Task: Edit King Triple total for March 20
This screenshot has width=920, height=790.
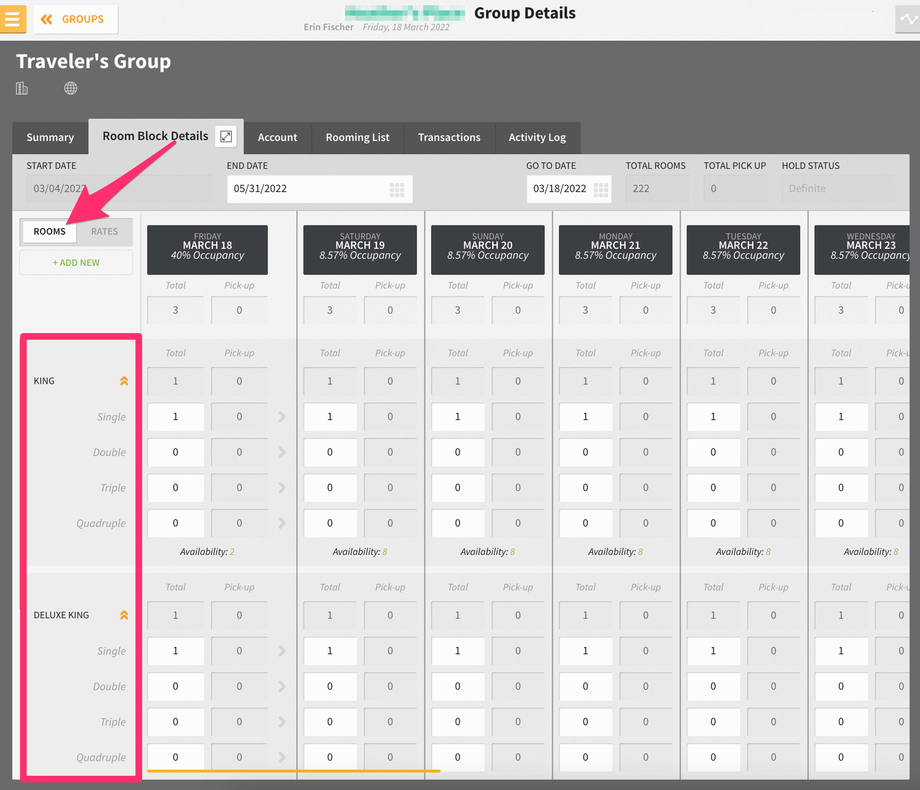Action: click(x=458, y=488)
